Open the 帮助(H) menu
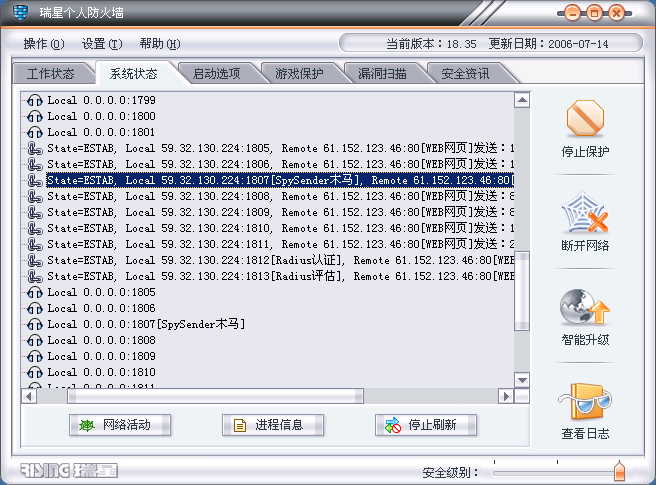The height and width of the screenshot is (485, 656). tap(160, 44)
